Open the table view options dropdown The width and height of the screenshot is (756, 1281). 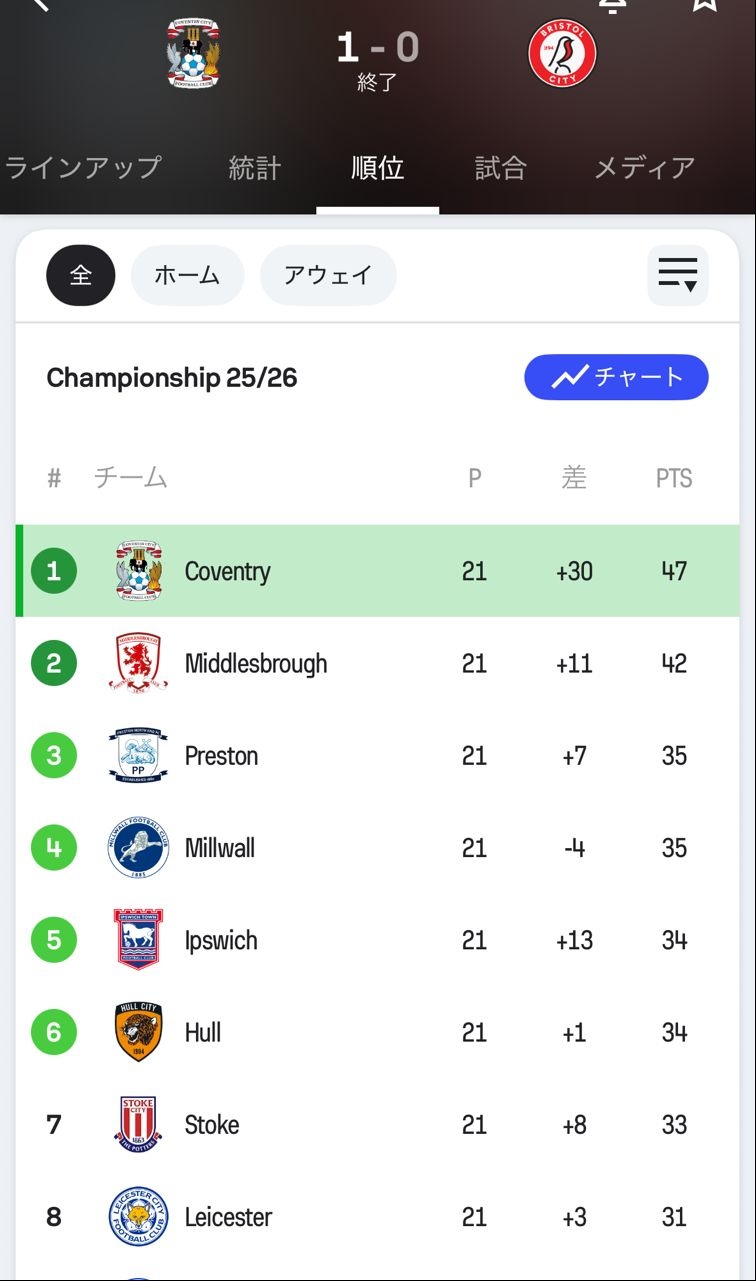pyautogui.click(x=677, y=275)
